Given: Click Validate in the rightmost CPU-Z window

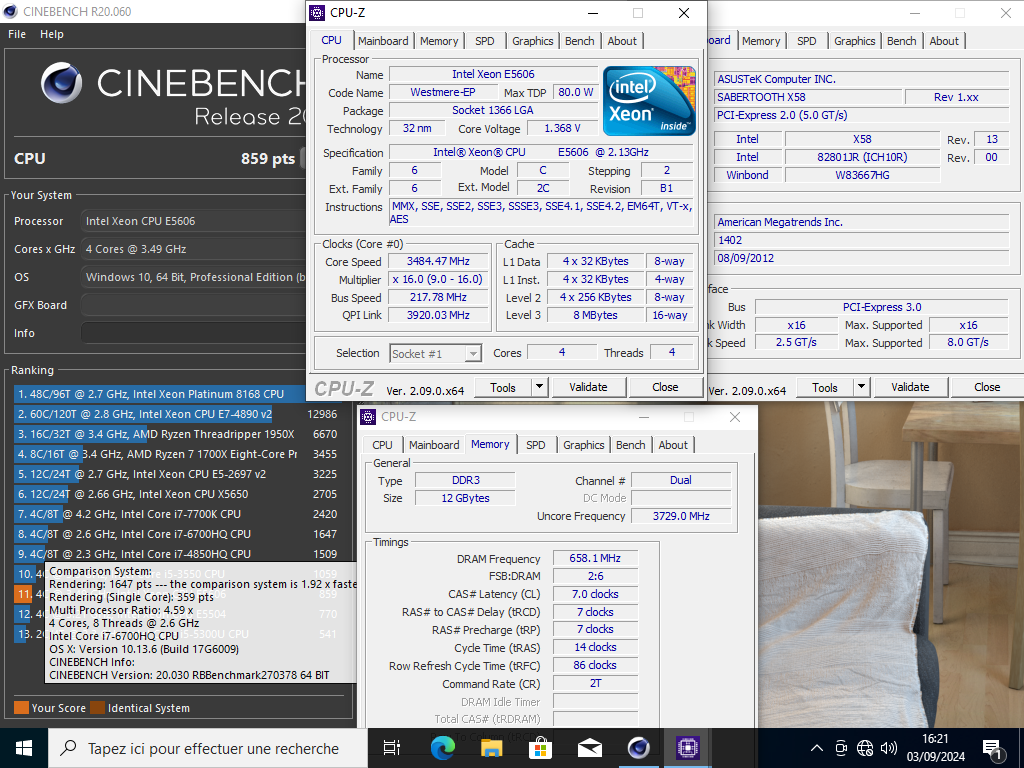Looking at the screenshot, I should click(910, 387).
